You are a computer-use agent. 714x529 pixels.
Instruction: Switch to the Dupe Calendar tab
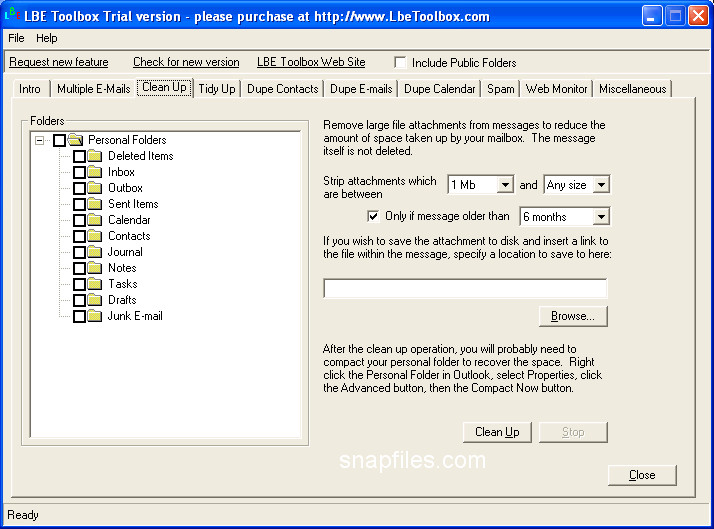coord(439,89)
